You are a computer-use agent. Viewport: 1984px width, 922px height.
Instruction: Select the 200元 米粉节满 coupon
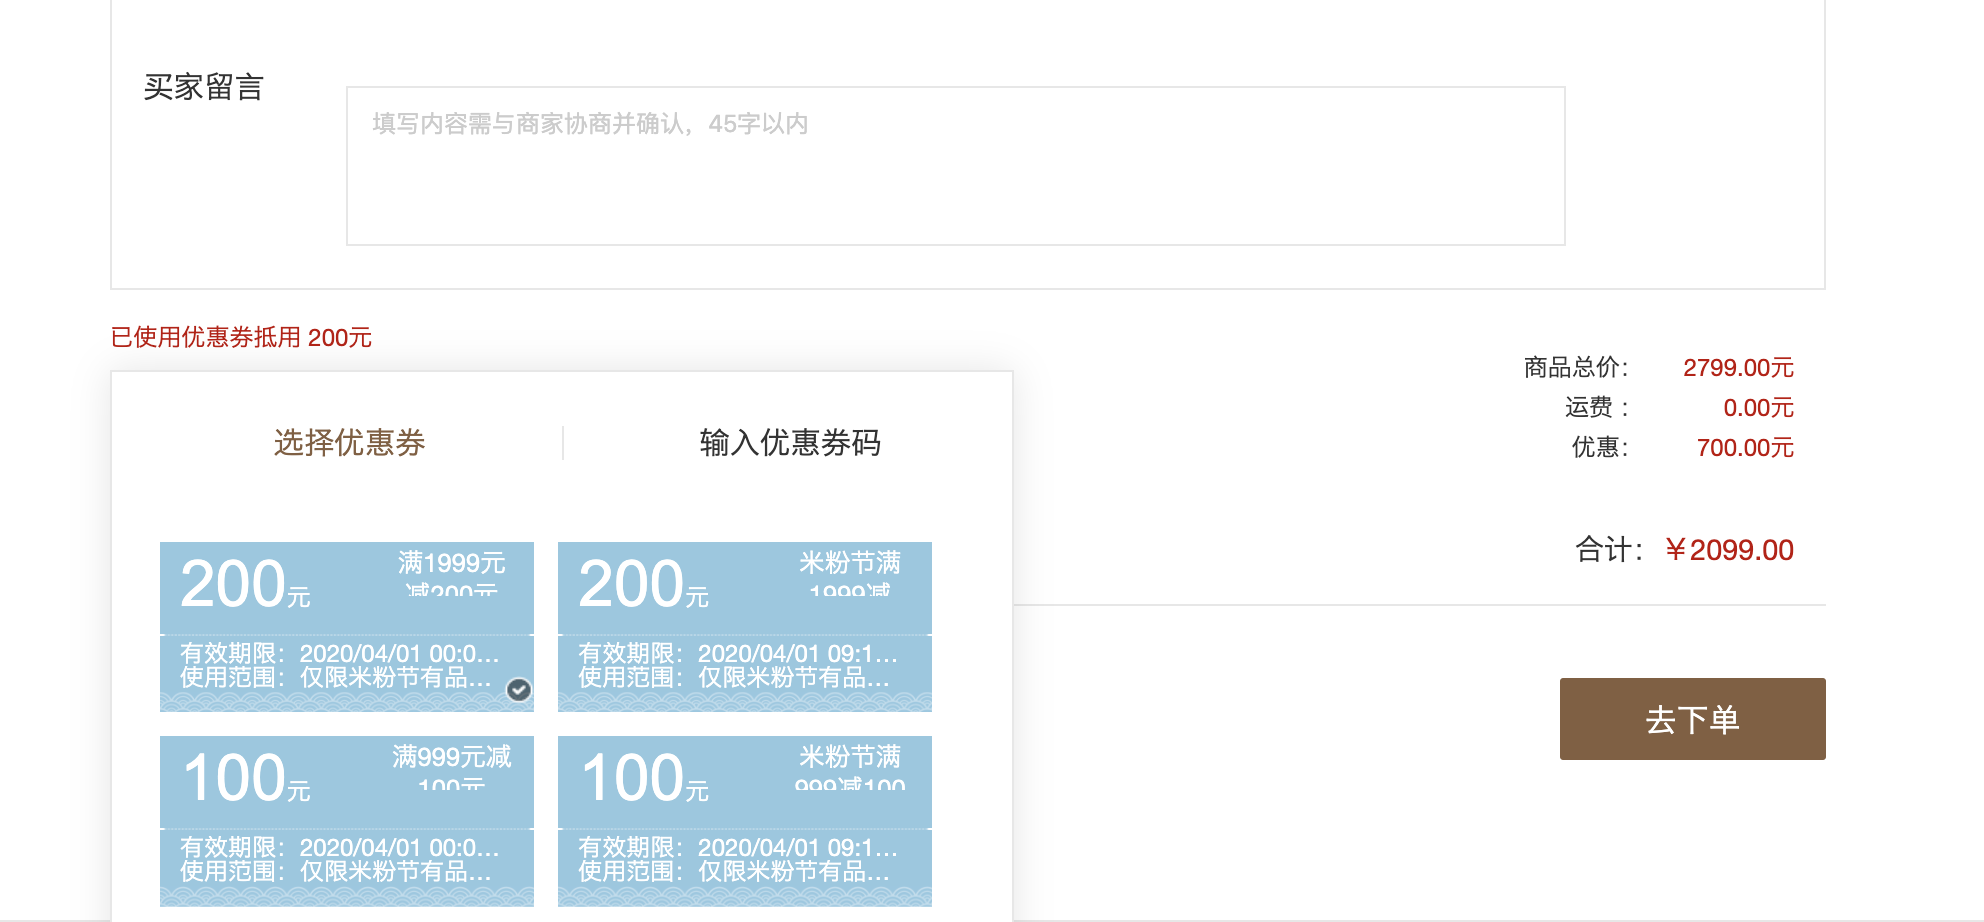(x=744, y=627)
